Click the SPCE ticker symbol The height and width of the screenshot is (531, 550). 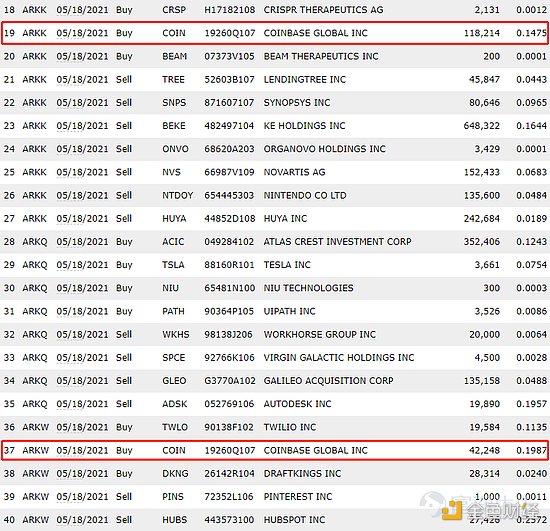point(173,358)
